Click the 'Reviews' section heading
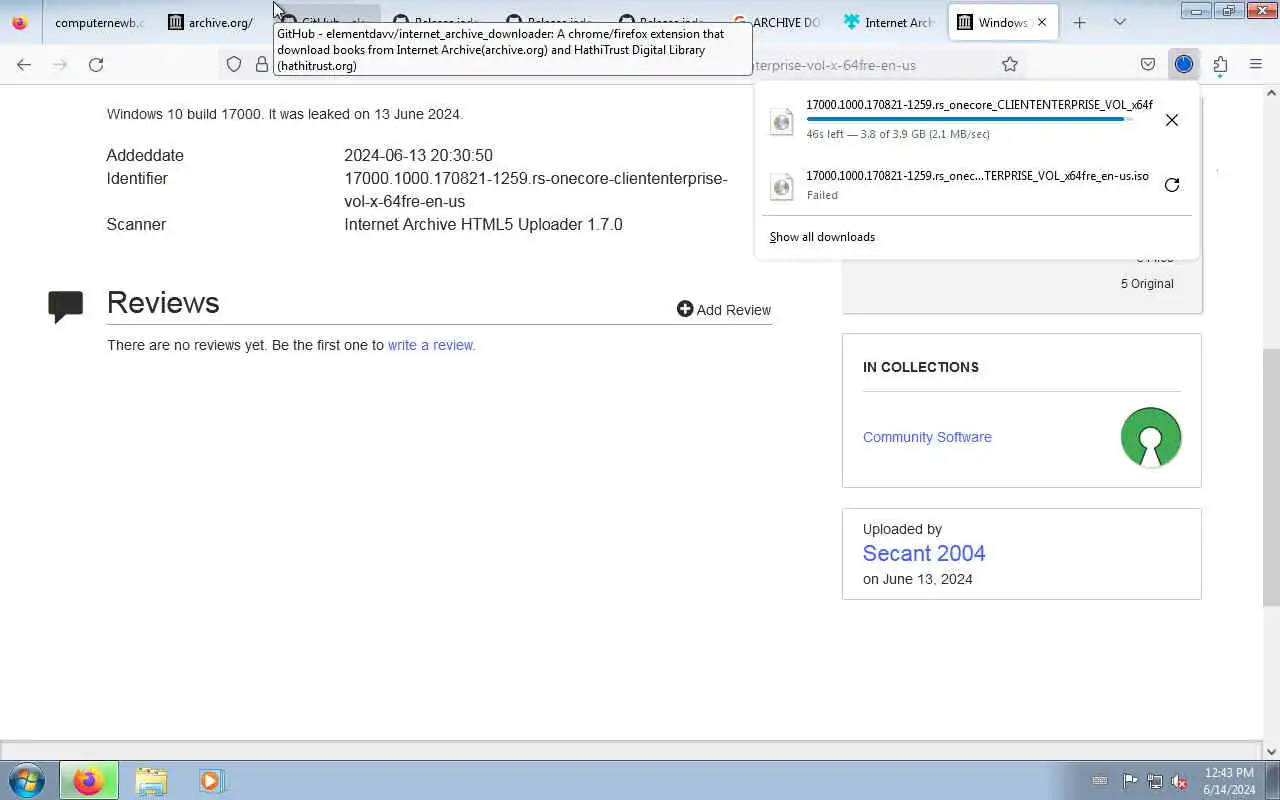1280x800 pixels. click(163, 303)
